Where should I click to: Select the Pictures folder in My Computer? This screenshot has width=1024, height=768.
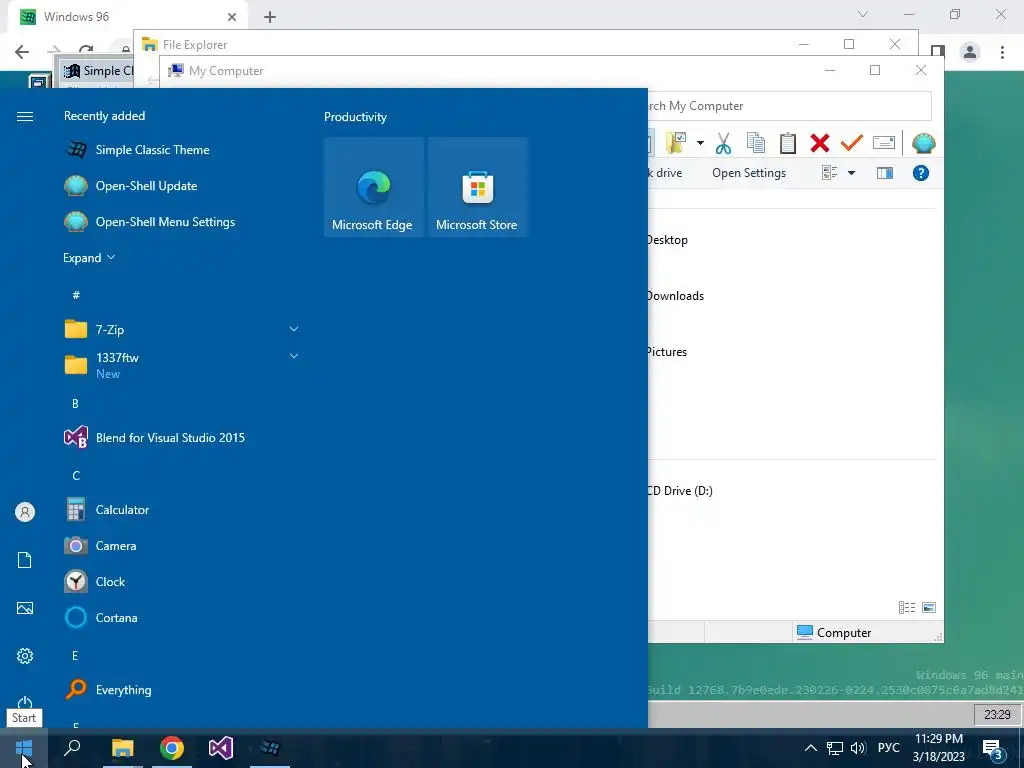(x=667, y=352)
